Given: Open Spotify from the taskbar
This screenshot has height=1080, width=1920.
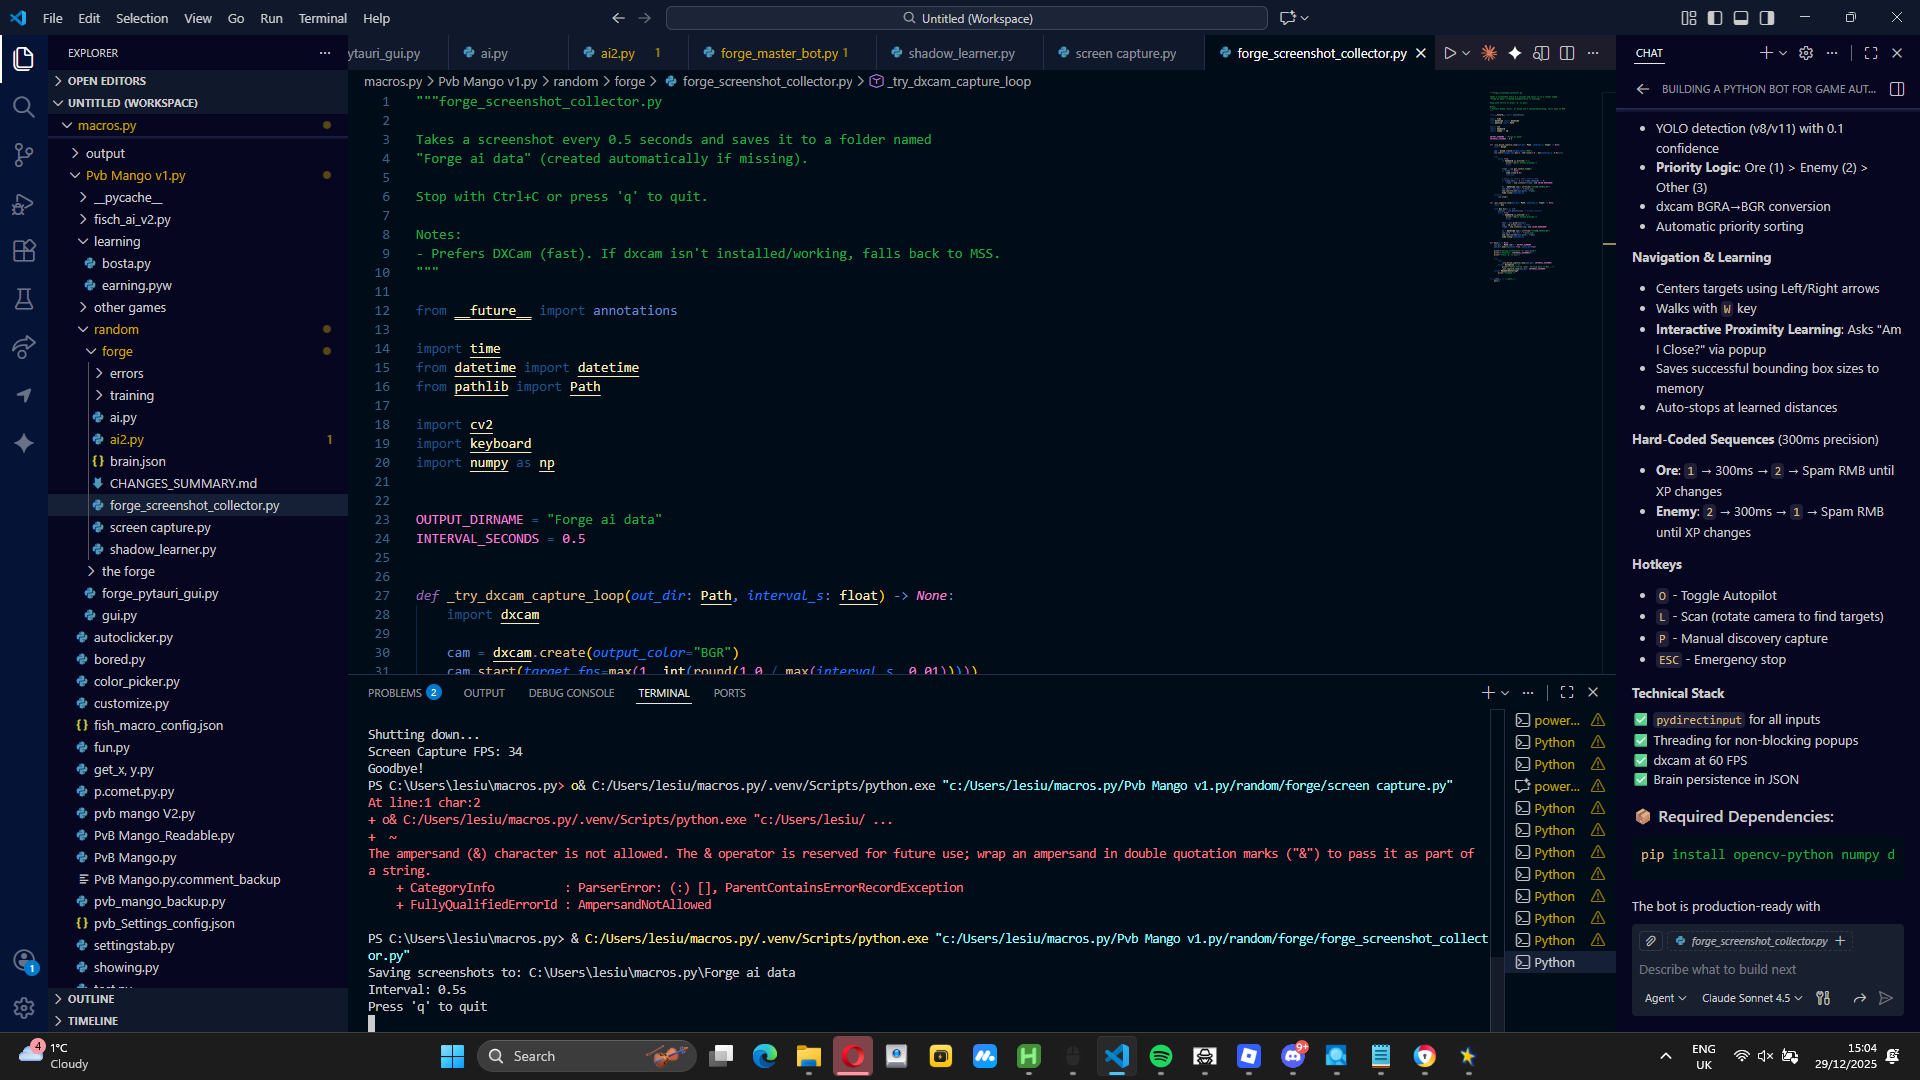Looking at the screenshot, I should pyautogui.click(x=1161, y=1056).
